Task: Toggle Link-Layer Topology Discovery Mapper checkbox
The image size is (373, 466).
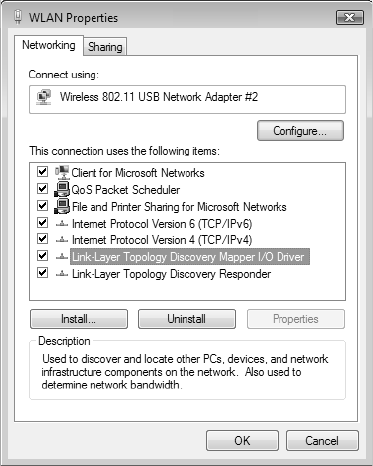Action: 42,256
